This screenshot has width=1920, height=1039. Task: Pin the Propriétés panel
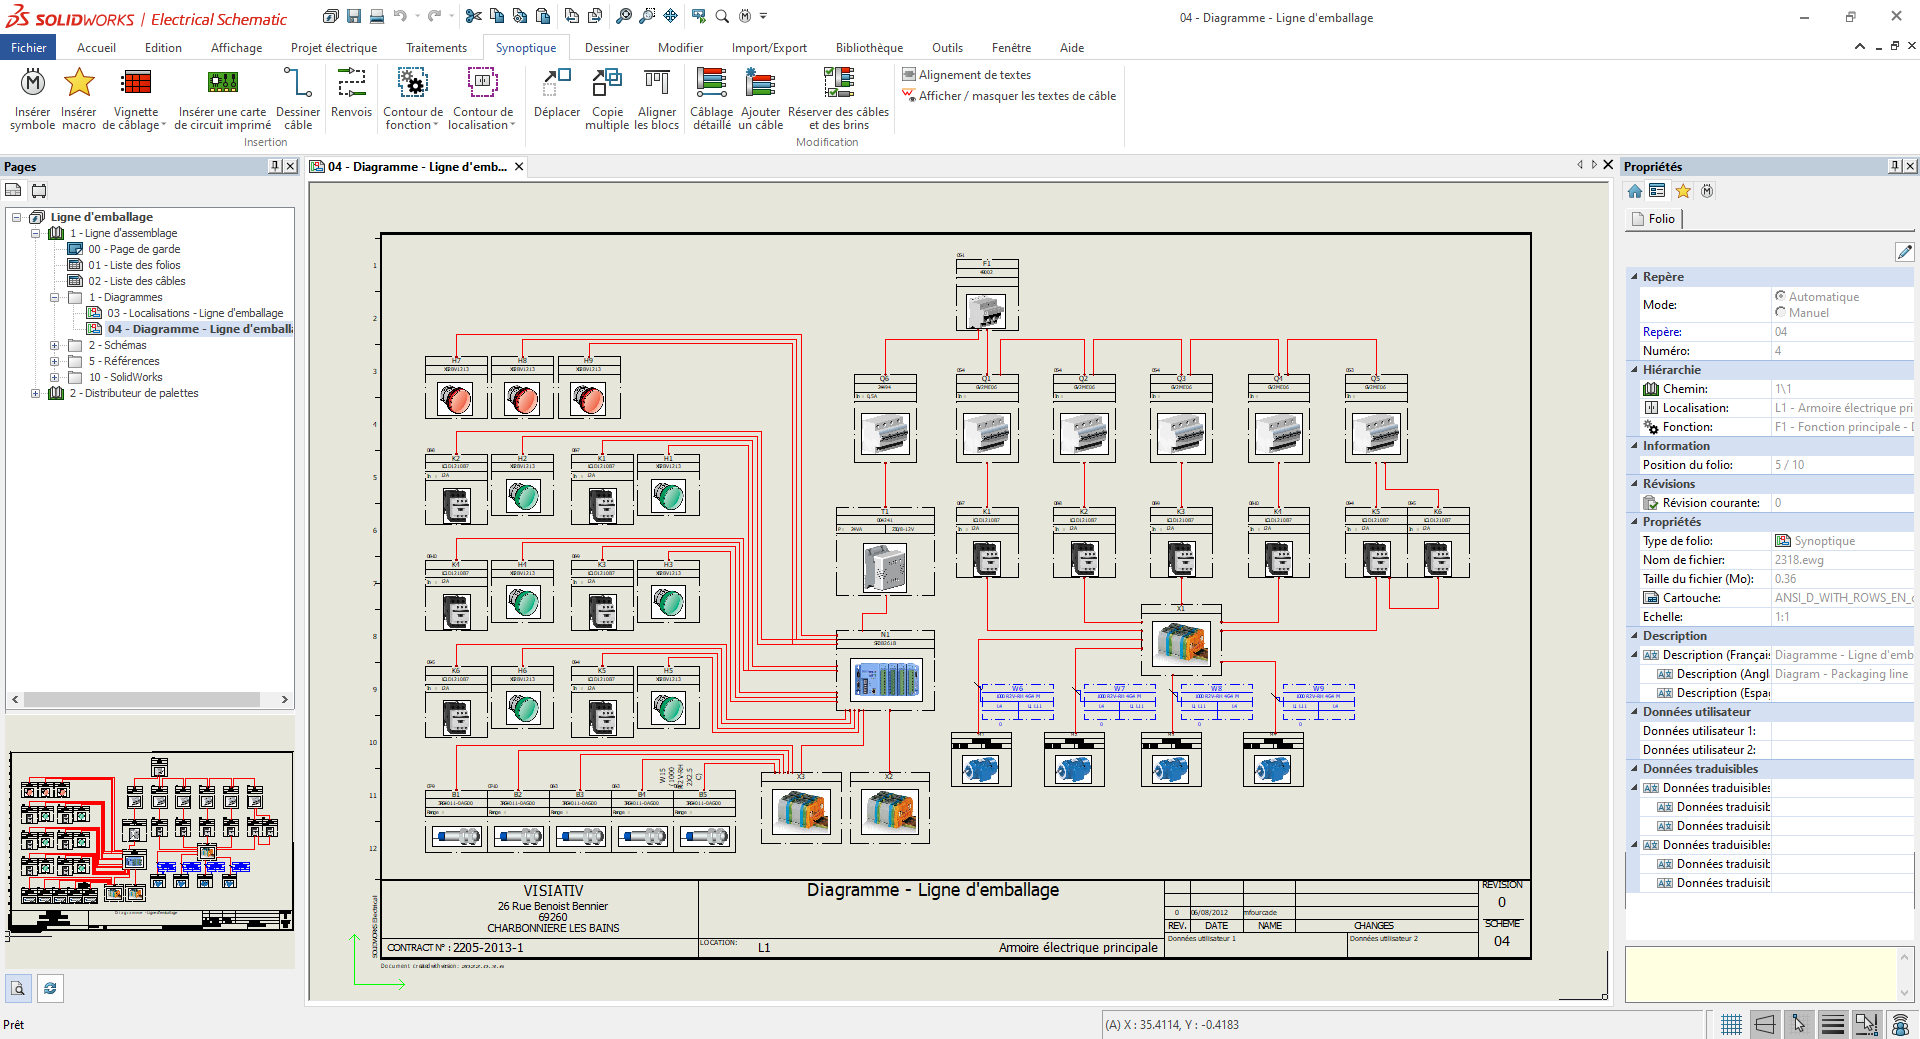[x=1895, y=166]
